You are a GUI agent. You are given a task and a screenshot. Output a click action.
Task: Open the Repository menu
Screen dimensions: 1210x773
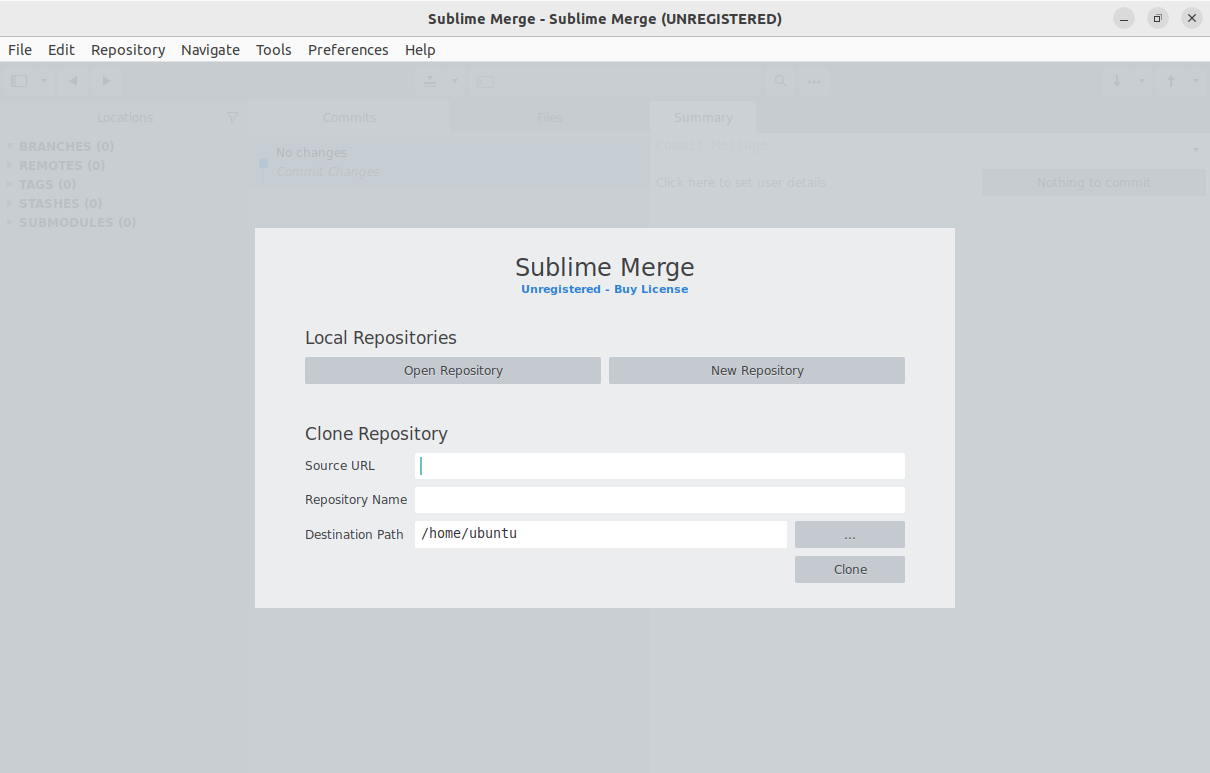(x=128, y=50)
